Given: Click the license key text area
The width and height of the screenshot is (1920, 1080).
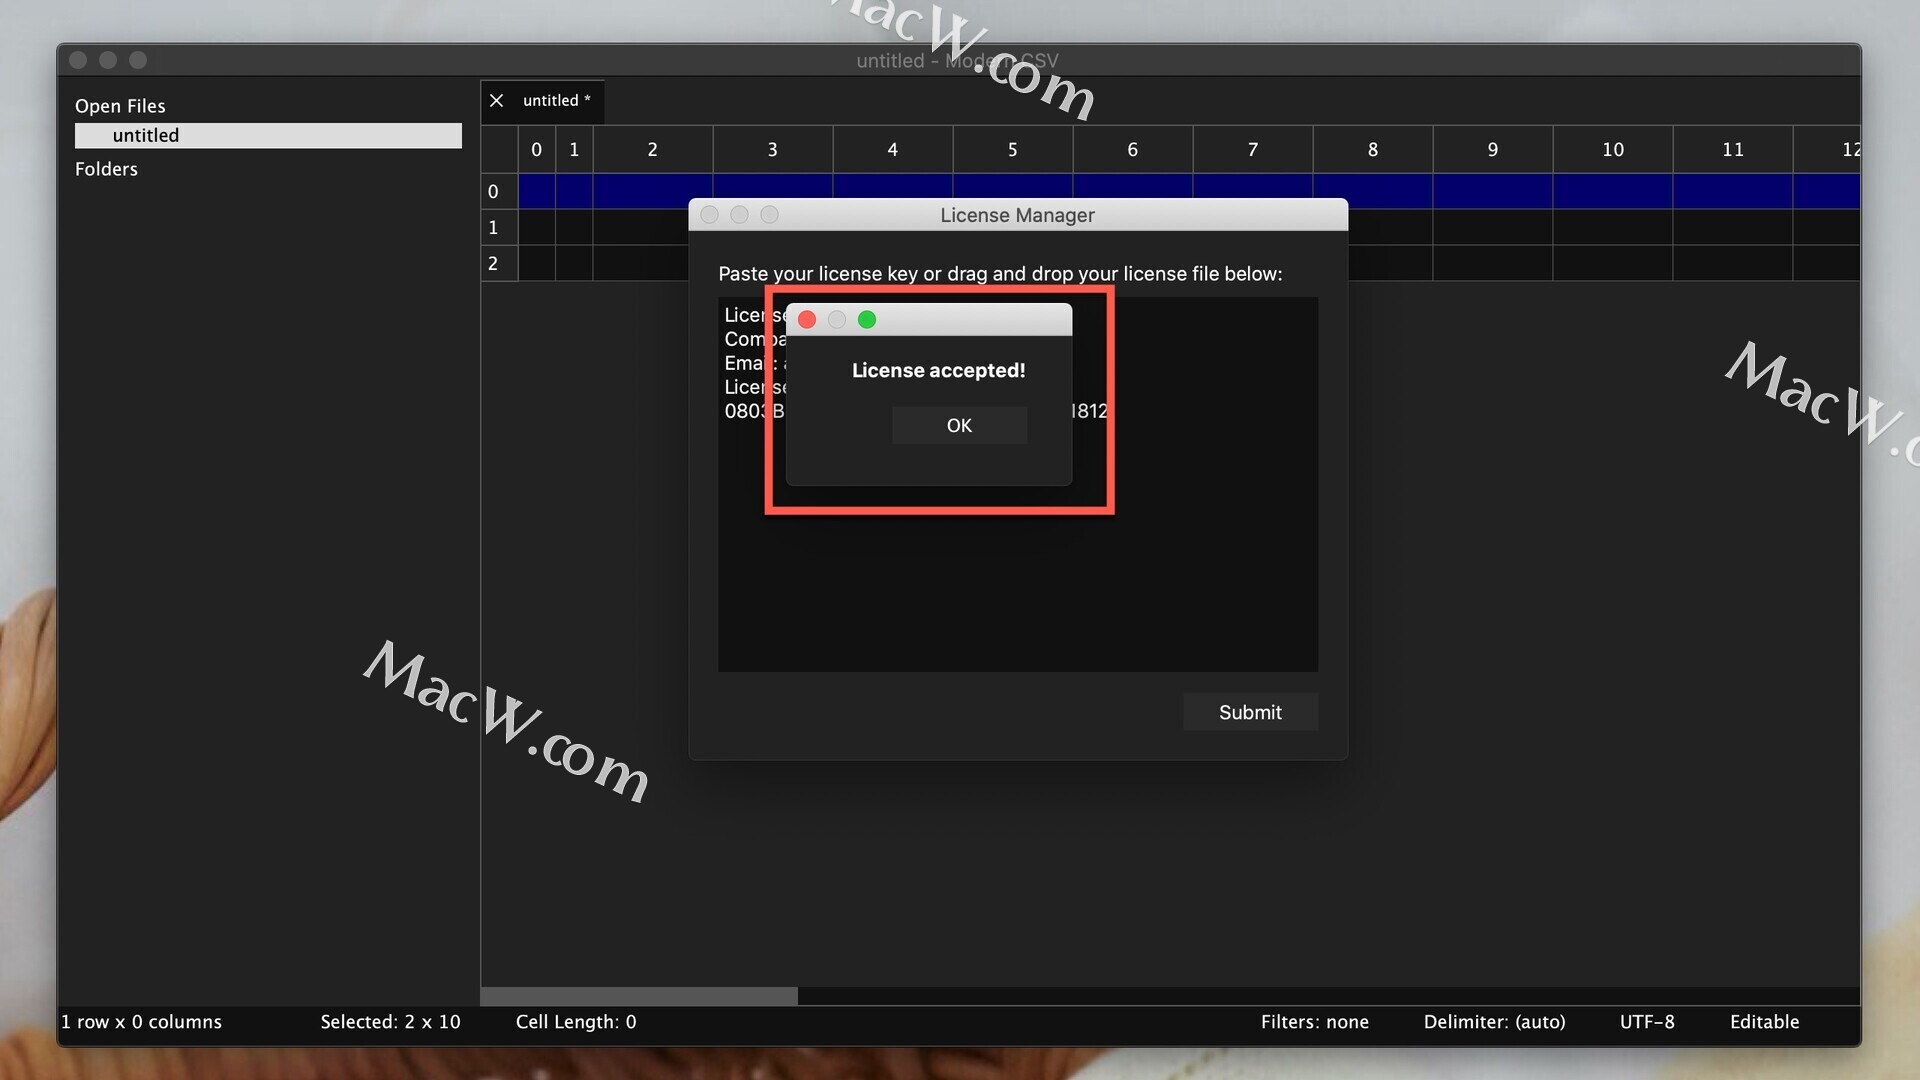Looking at the screenshot, I should click(x=1018, y=484).
